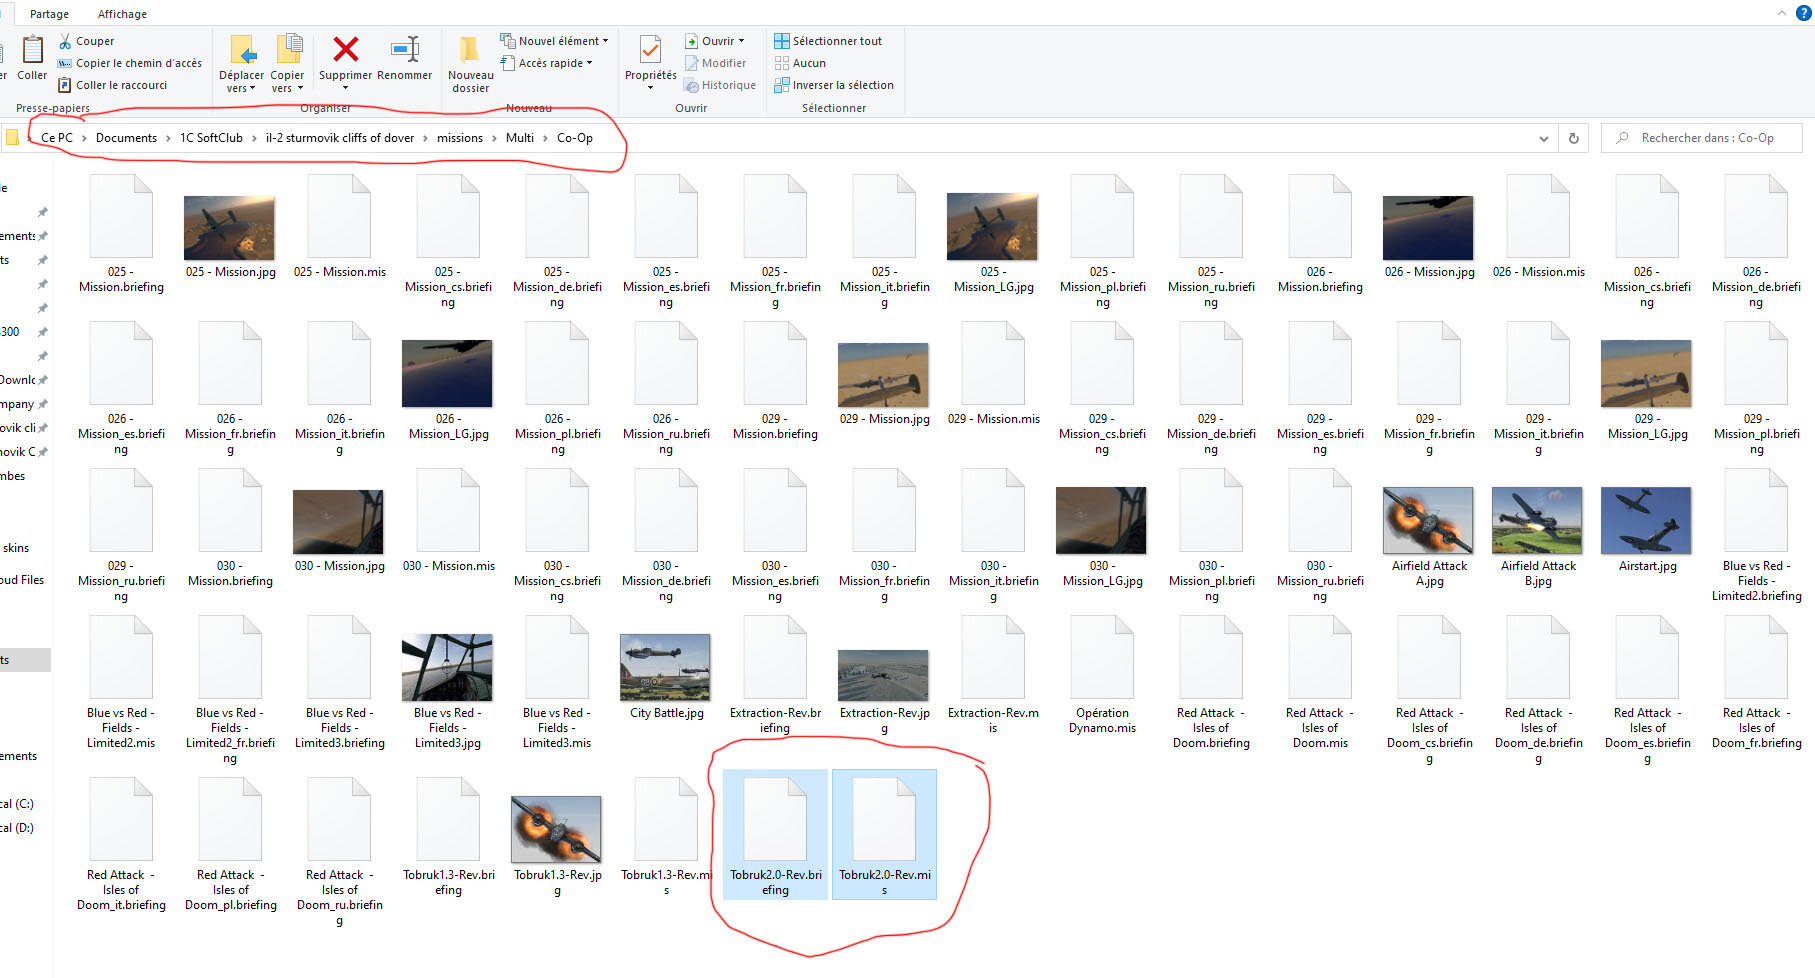Screen dimensions: 1815x978
Task: Go to 1C SoftClub in the breadcrumb
Action: (x=211, y=138)
